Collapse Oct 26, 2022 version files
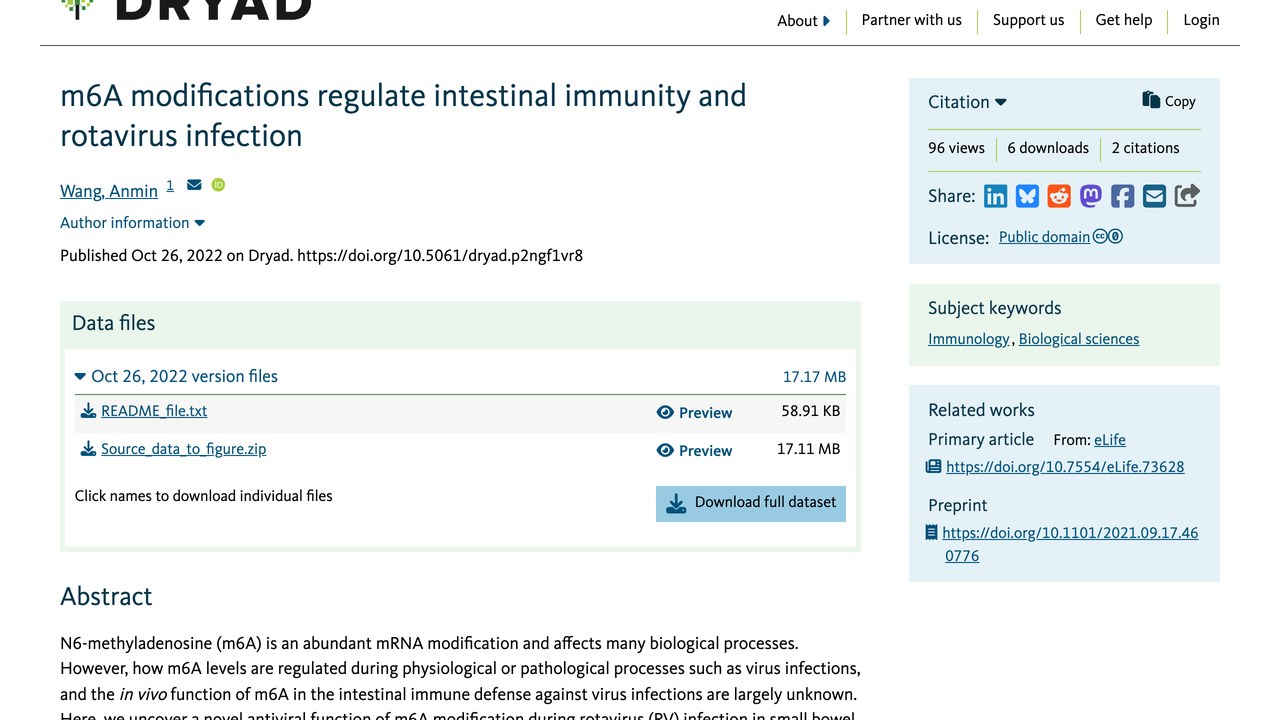This screenshot has width=1280, height=720. pos(176,376)
